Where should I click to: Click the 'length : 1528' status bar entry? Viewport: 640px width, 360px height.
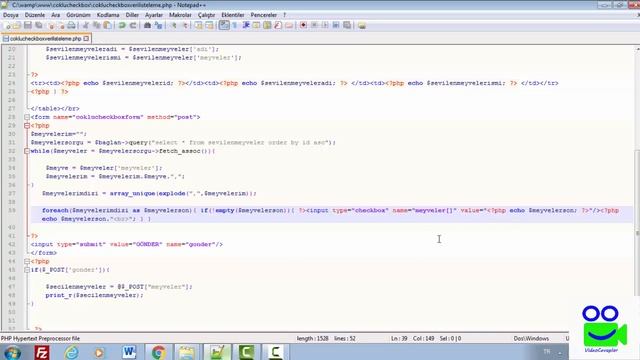pos(312,338)
